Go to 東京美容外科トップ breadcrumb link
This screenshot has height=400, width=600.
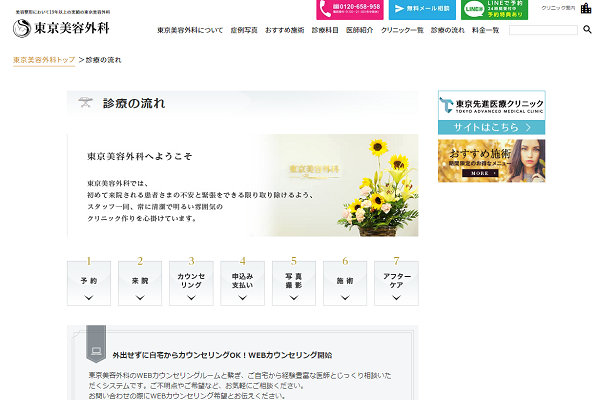click(x=44, y=60)
